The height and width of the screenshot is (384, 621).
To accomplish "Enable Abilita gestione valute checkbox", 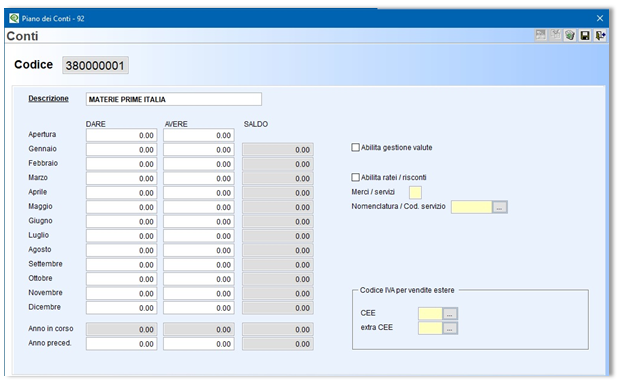I will tap(355, 147).
